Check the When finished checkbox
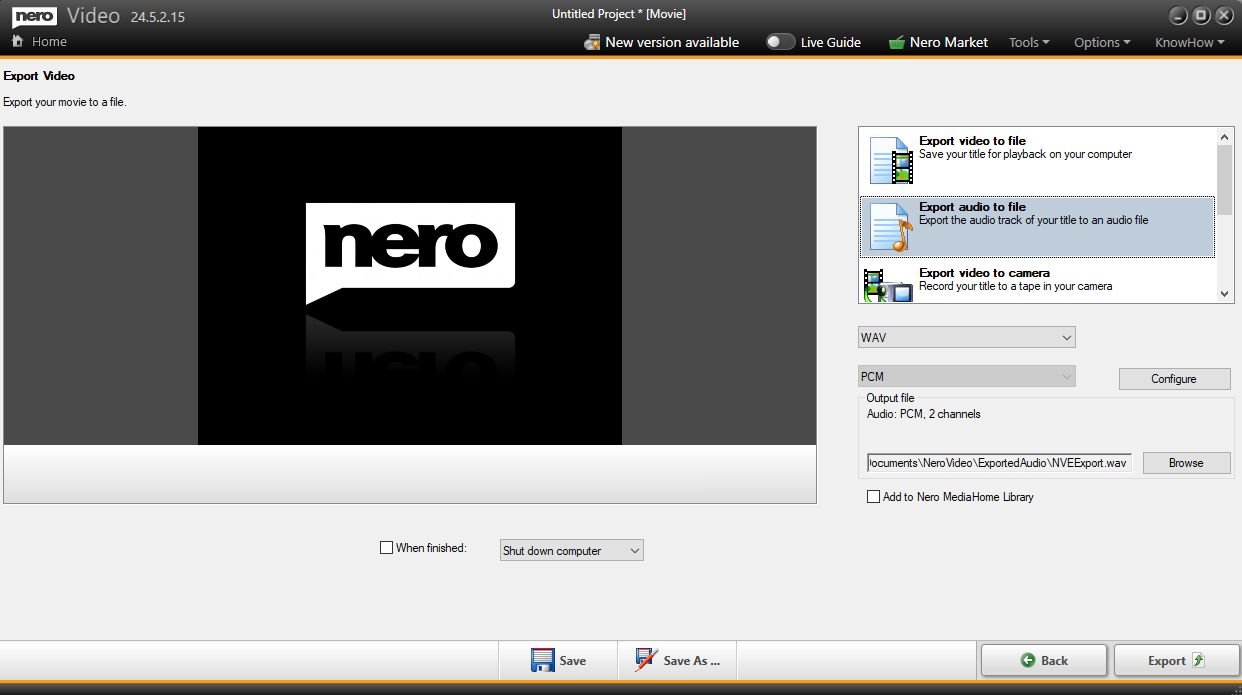 [387, 547]
